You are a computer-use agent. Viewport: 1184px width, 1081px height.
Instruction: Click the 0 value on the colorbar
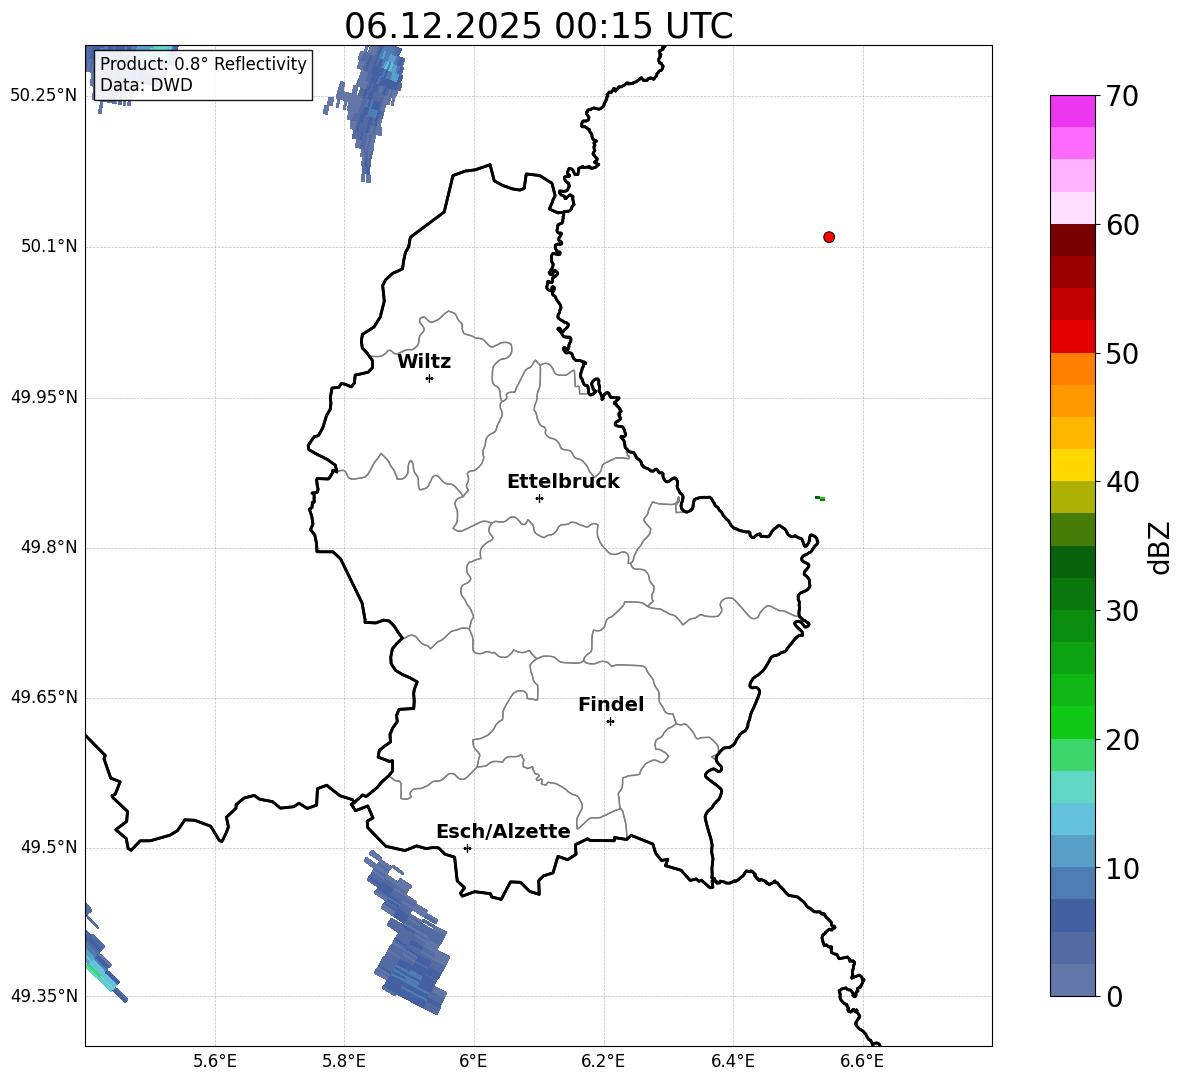click(1114, 997)
